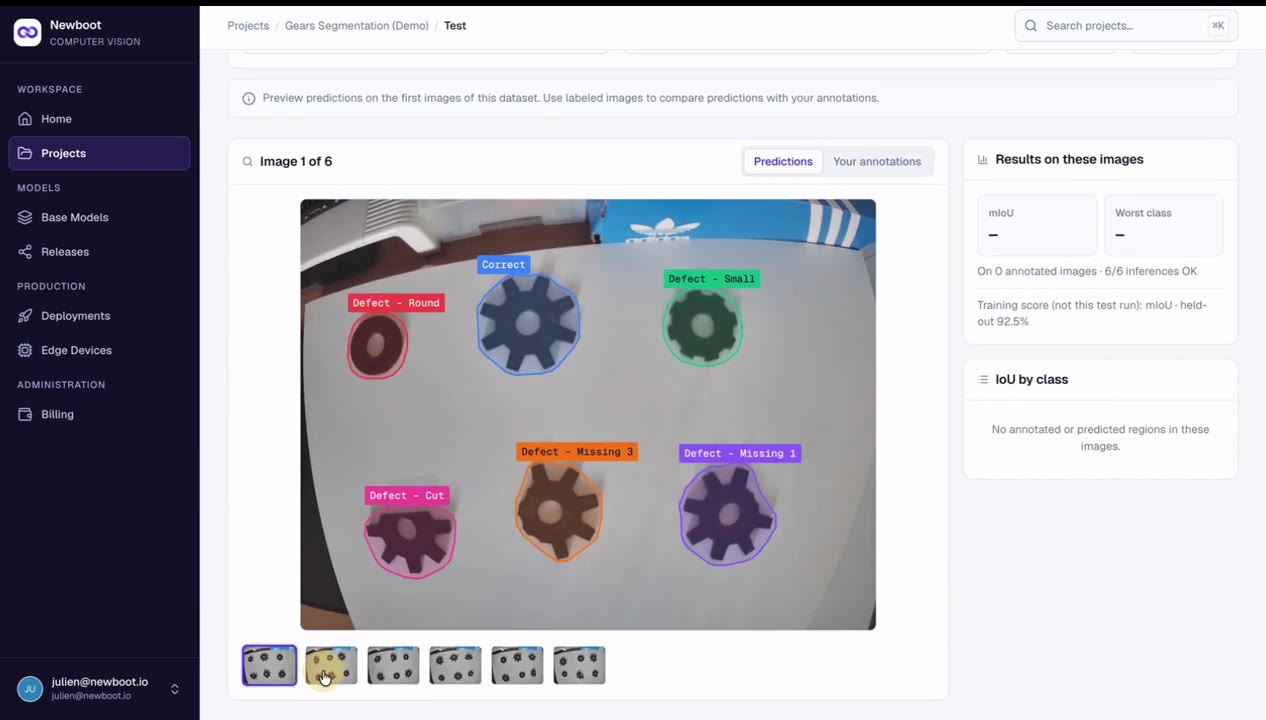Click the Training score mIoU held-out 92.5% text
1266x720 pixels.
point(1092,313)
